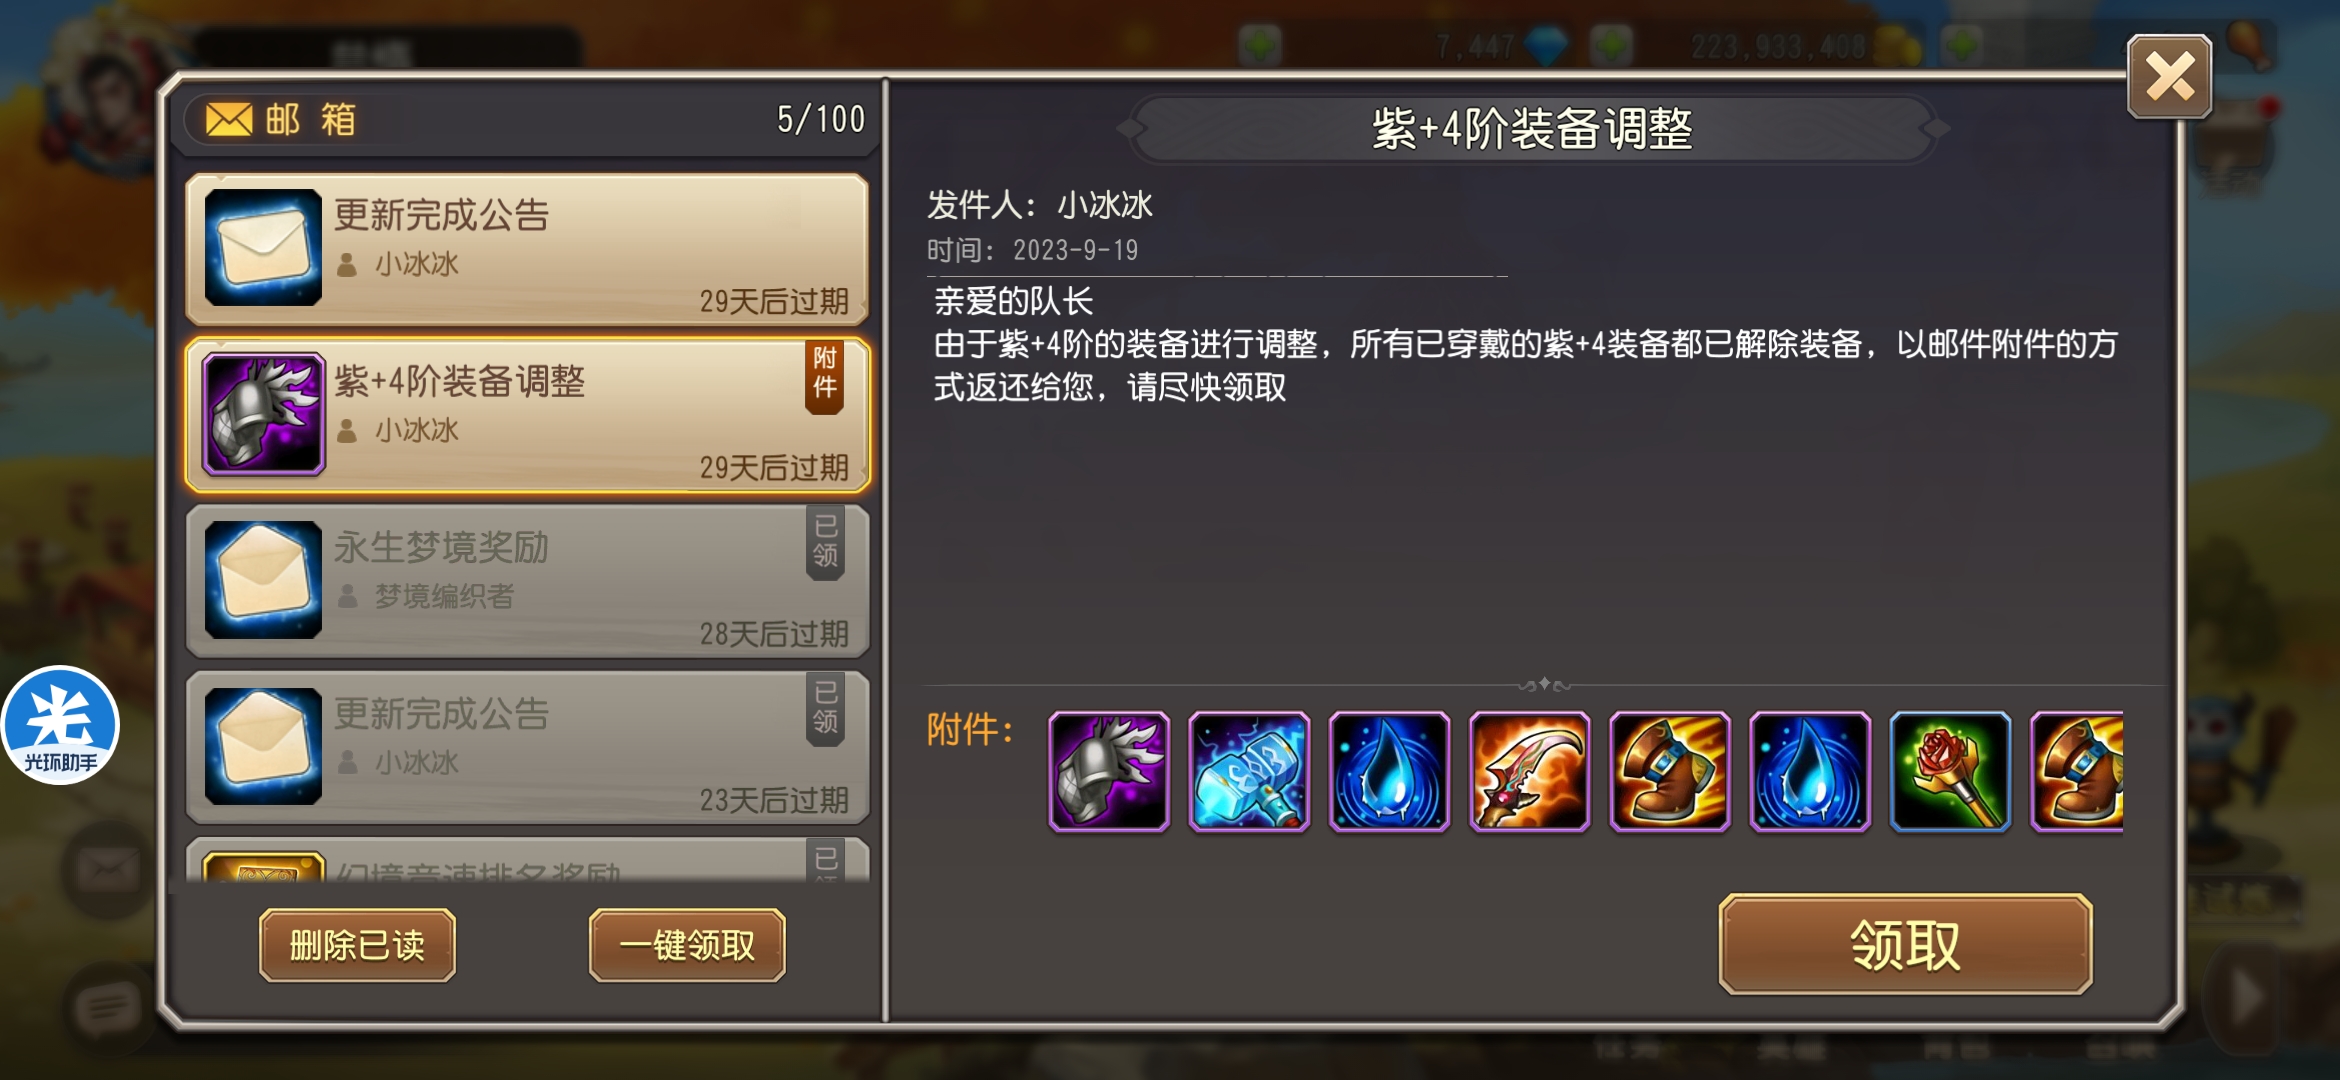Click the mail envelope icon in sidebar

point(108,870)
